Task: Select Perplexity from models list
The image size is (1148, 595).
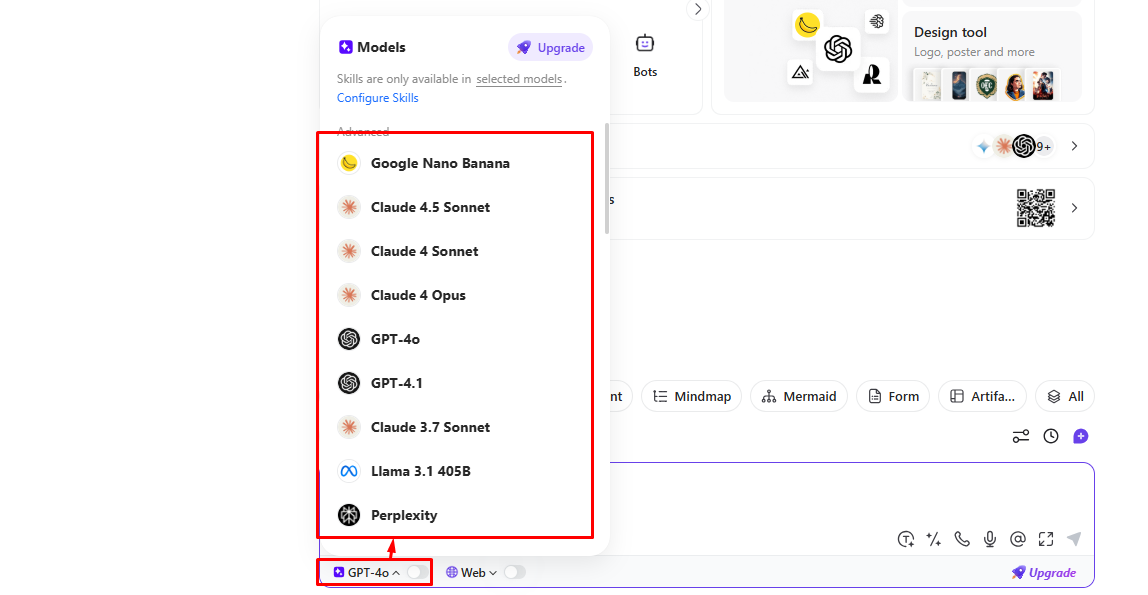Action: (x=404, y=515)
